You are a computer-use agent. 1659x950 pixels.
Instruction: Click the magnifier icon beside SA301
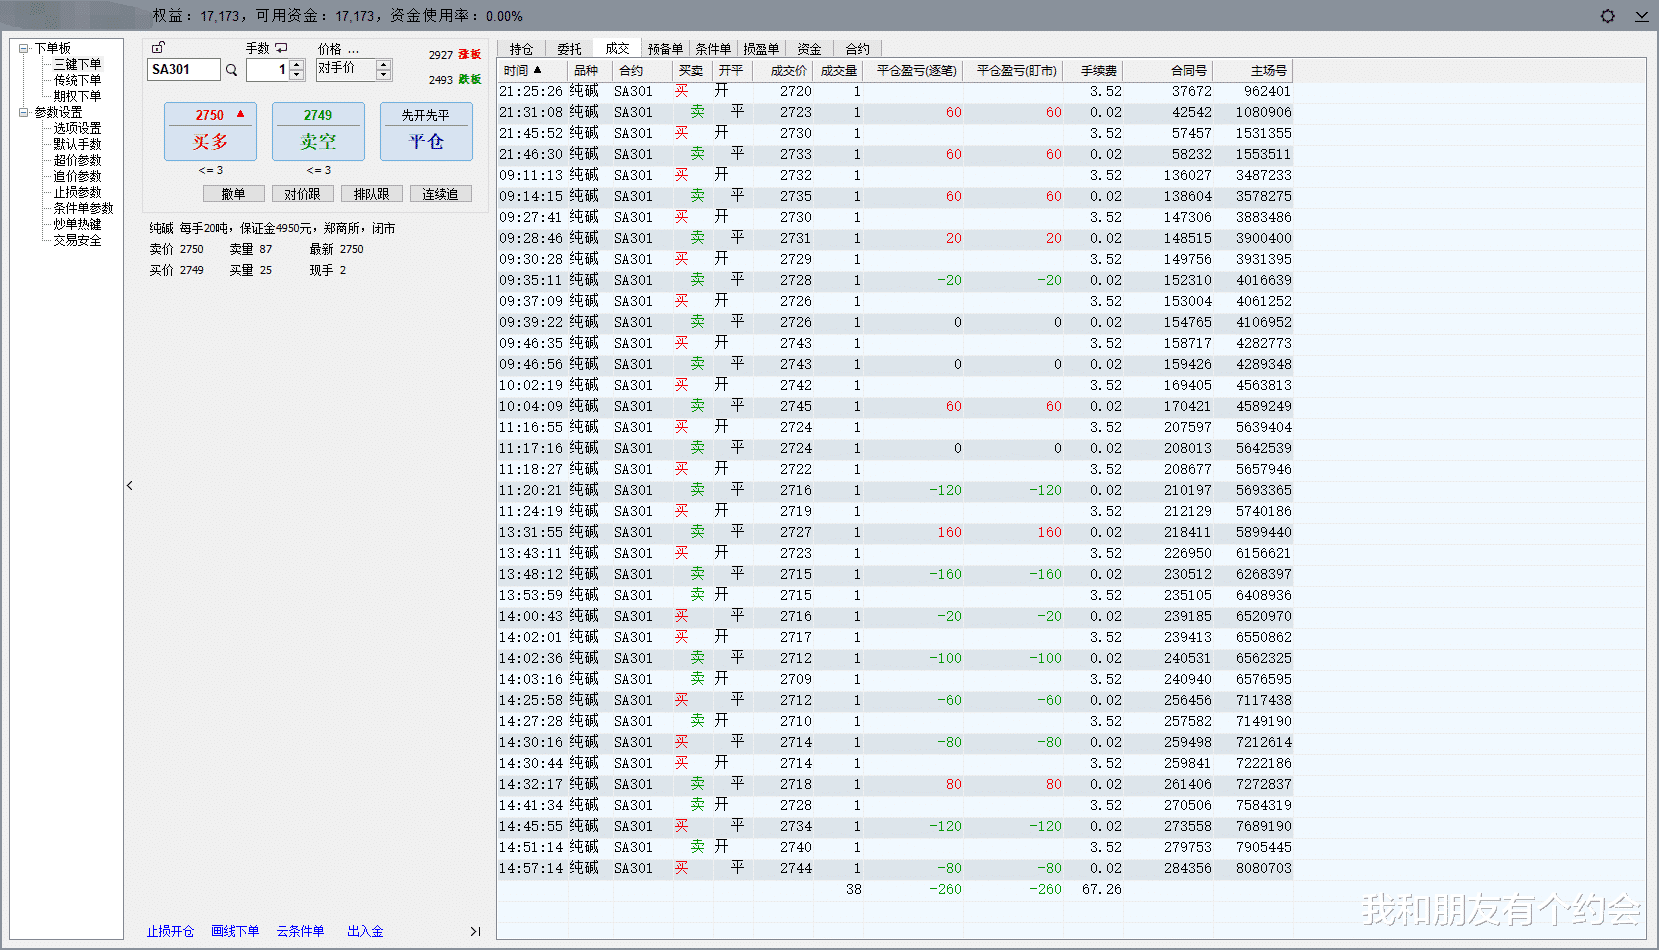[x=231, y=70]
